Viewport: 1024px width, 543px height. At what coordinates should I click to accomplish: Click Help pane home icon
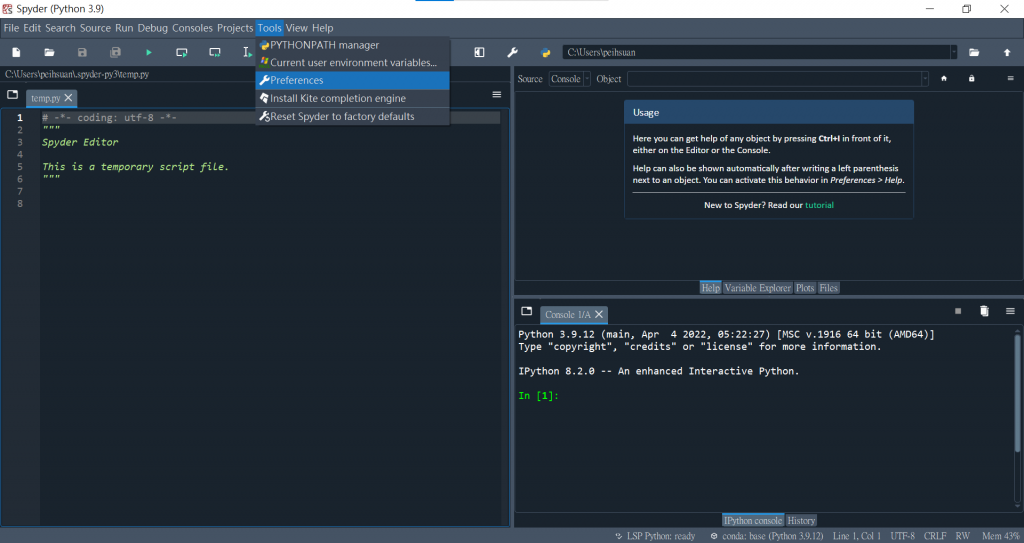[944, 78]
